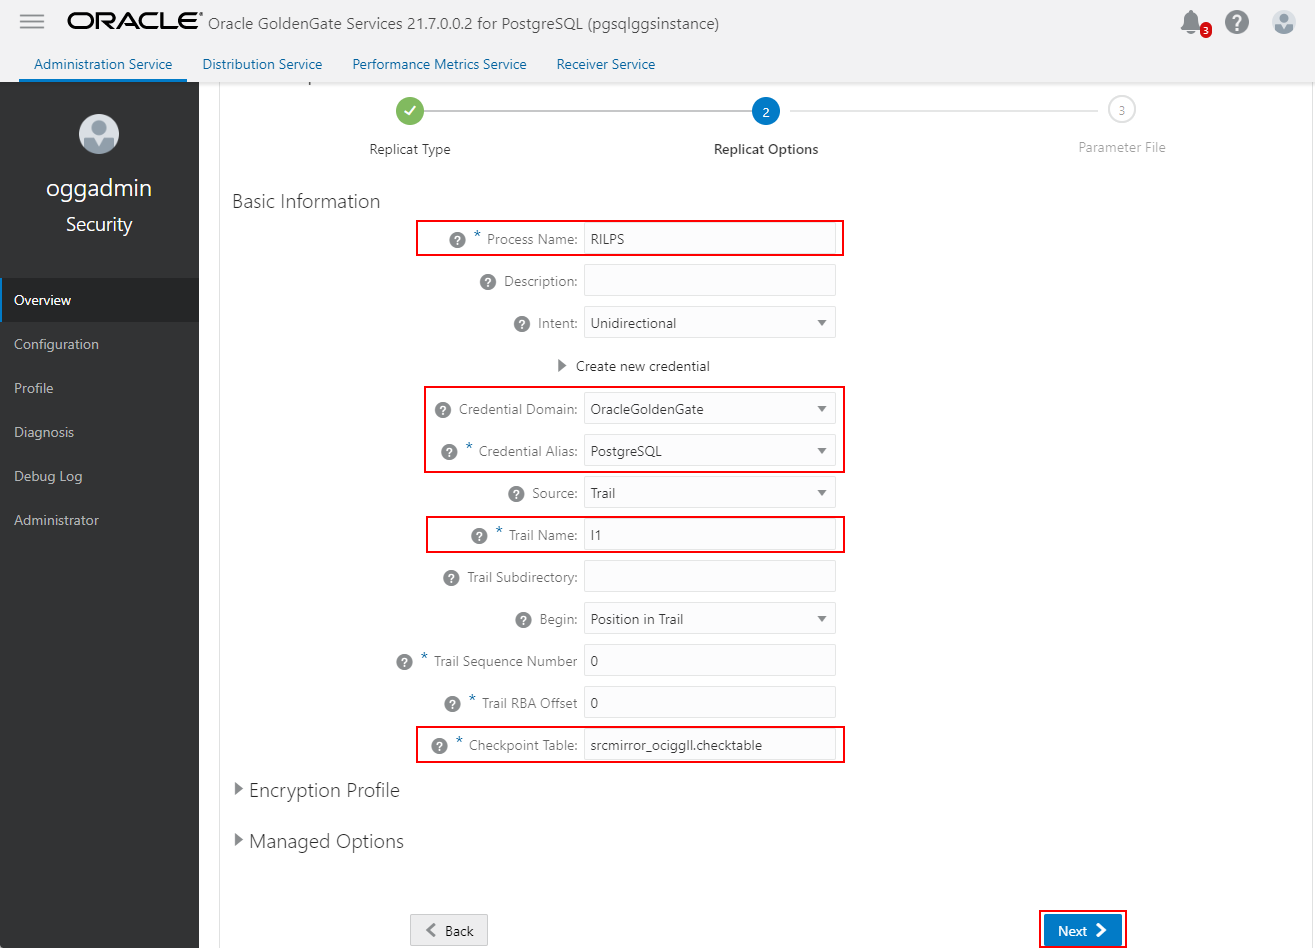Viewport: 1315px width, 948px height.
Task: Click the Parameter File step 3 circle
Action: 1122,110
